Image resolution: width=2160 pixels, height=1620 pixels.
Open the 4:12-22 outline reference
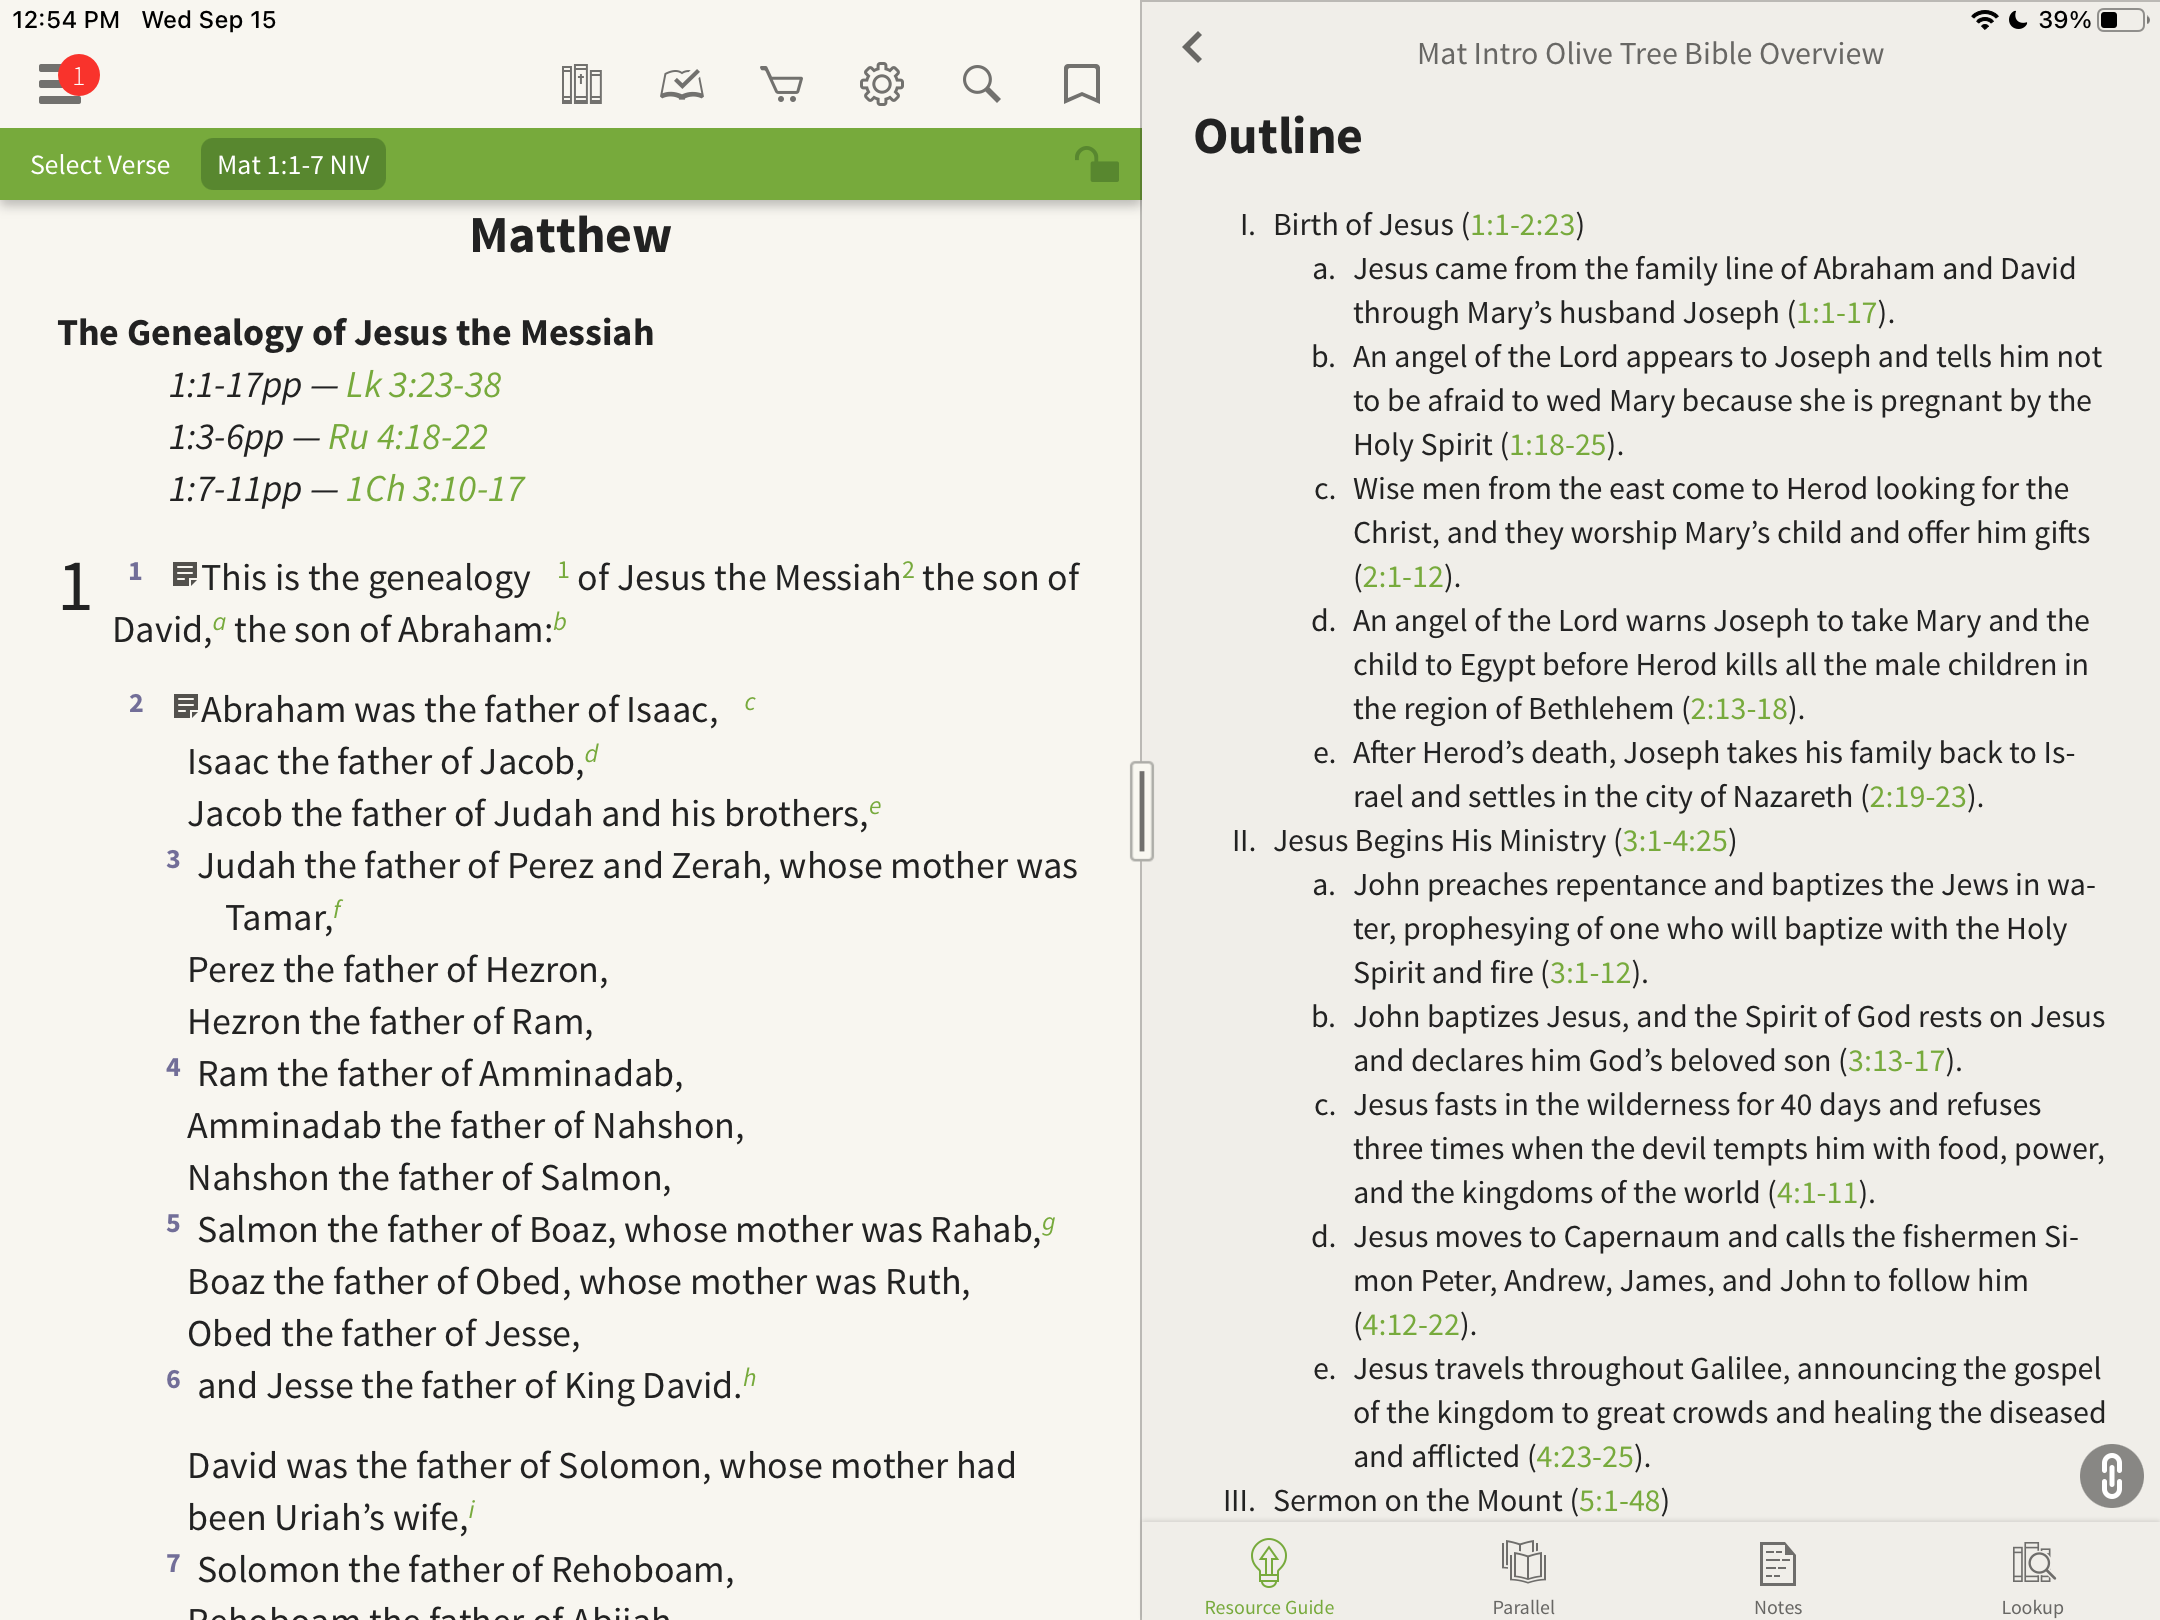[x=1411, y=1325]
